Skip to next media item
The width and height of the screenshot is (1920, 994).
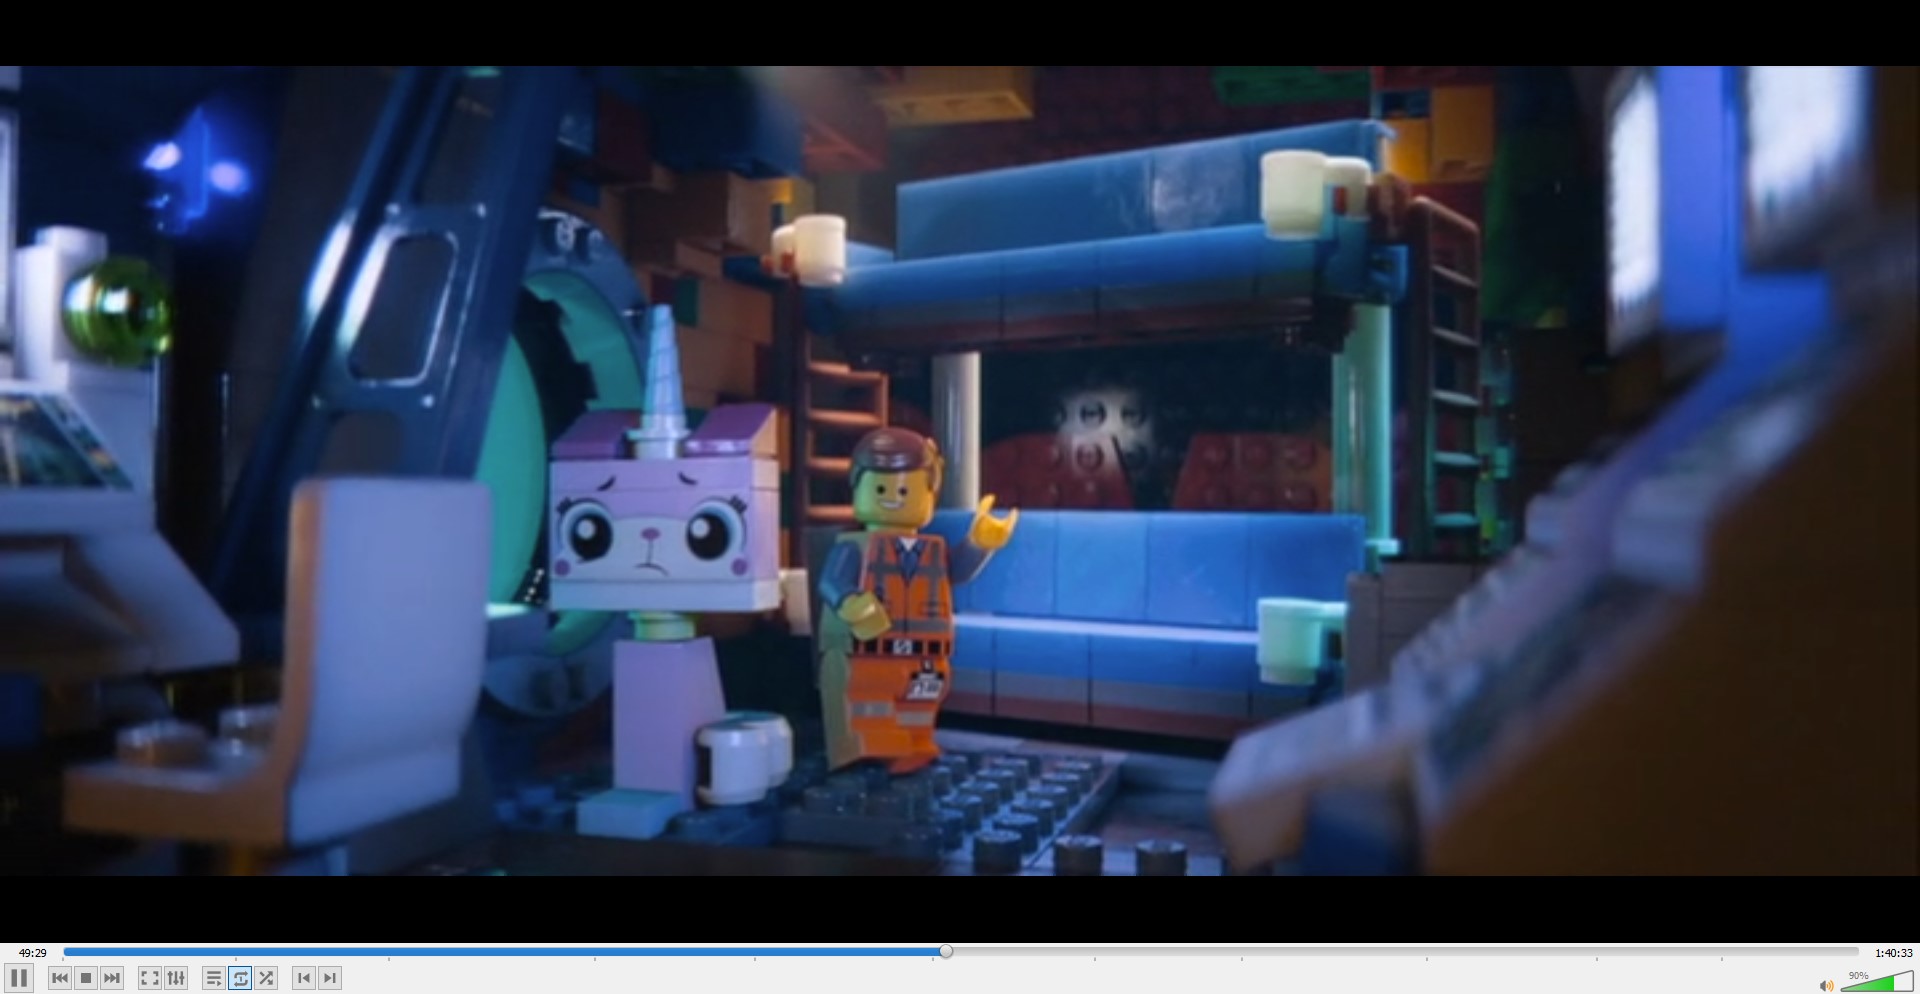[112, 978]
